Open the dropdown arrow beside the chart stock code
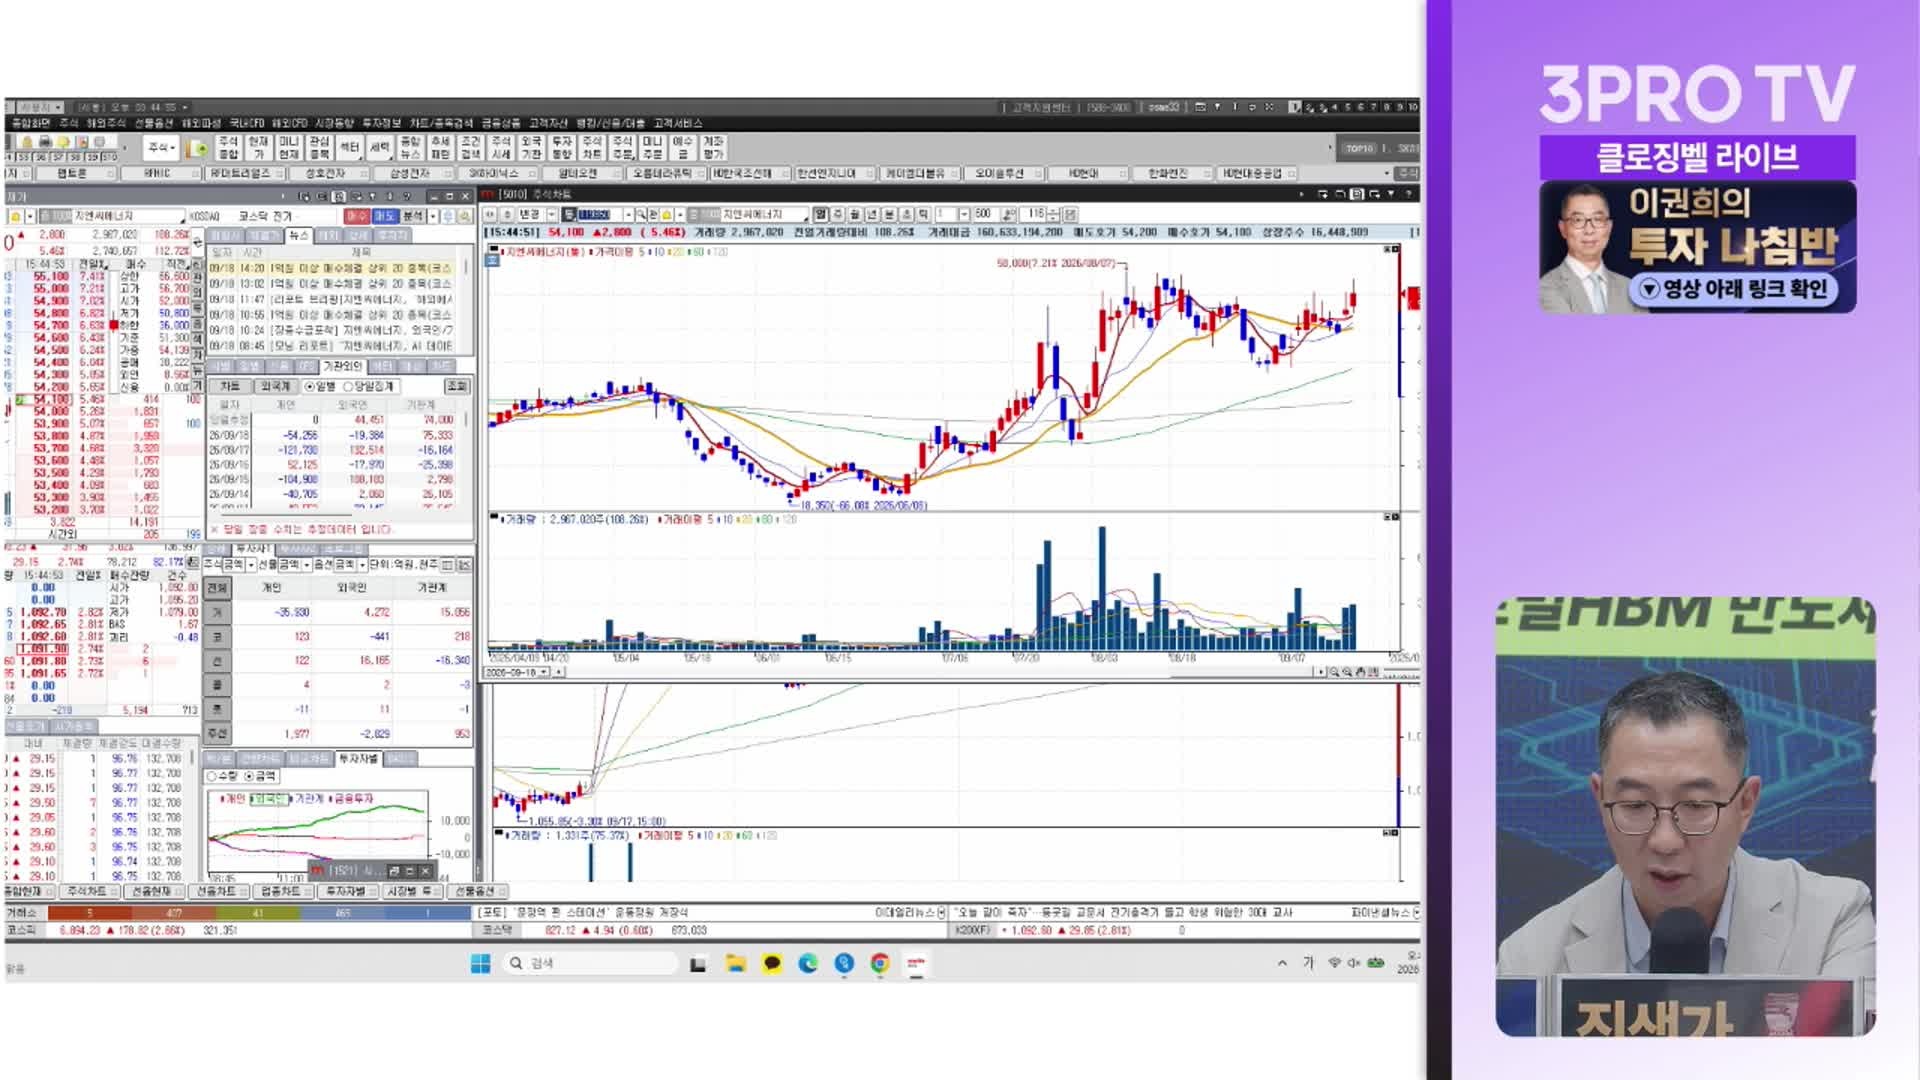The width and height of the screenshot is (1920, 1080). (x=628, y=214)
